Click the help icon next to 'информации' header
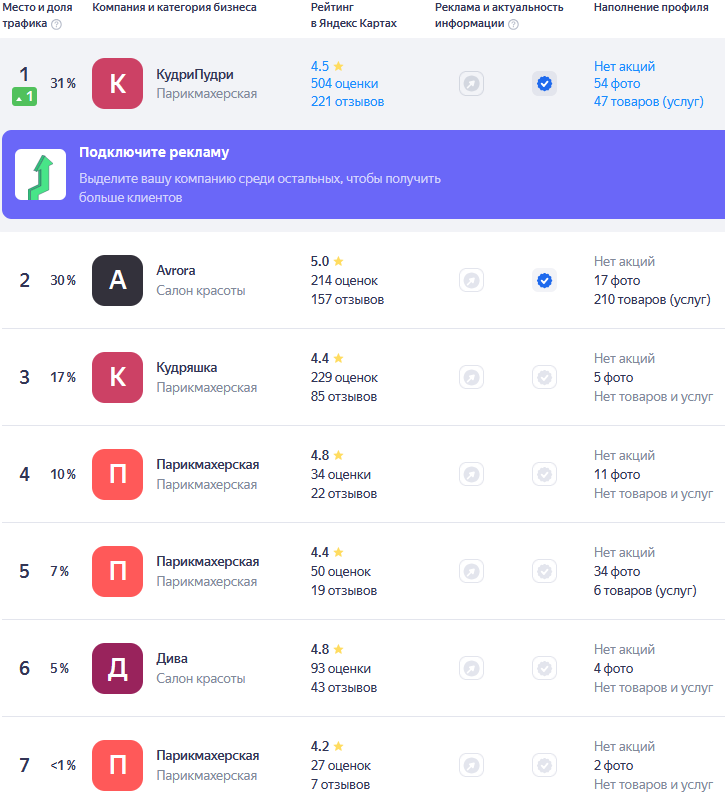 pos(513,24)
